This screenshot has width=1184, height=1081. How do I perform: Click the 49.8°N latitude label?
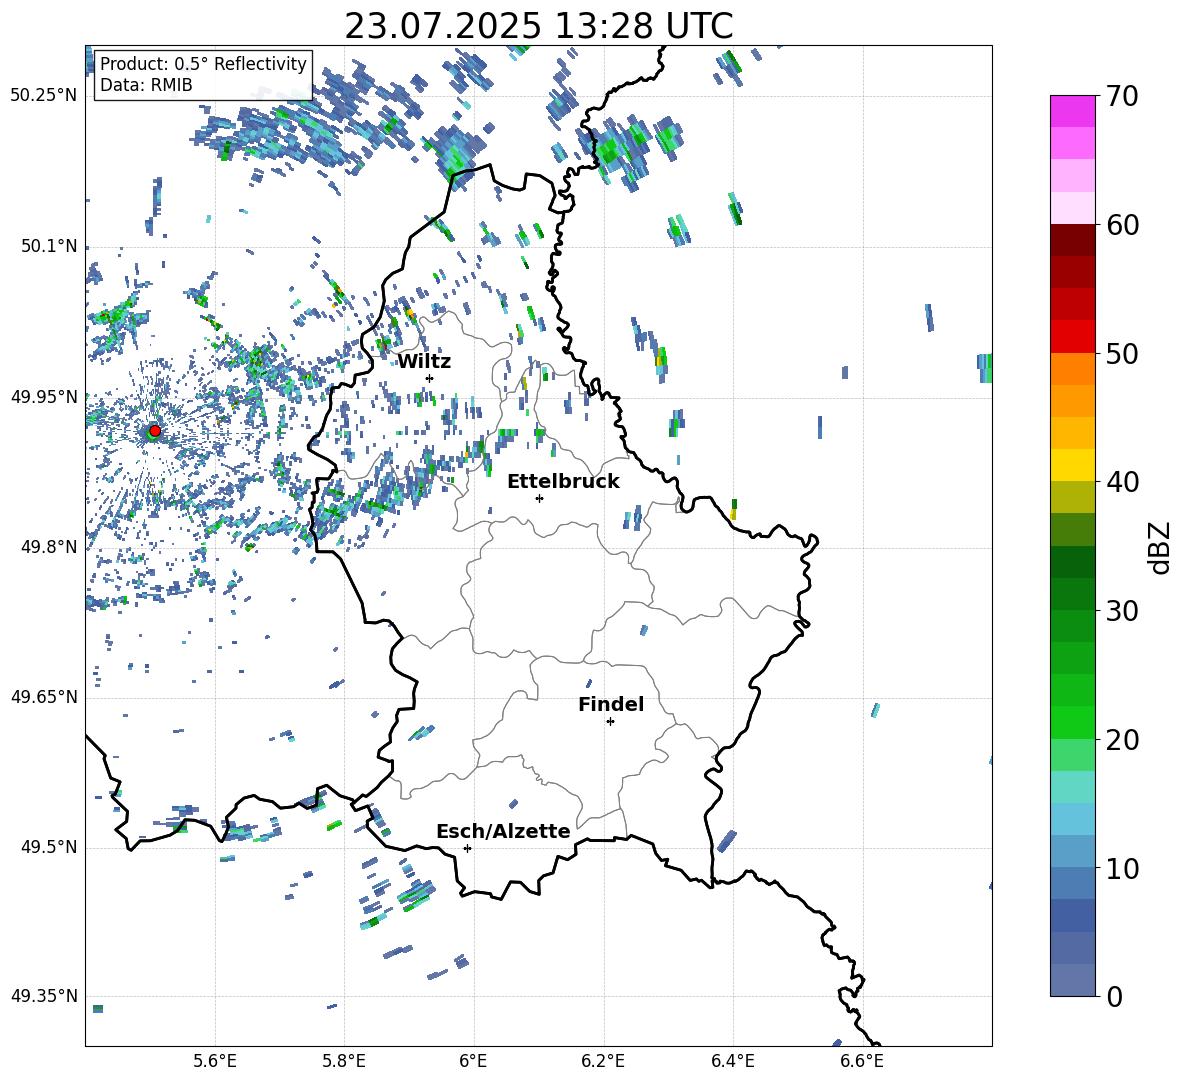49,547
